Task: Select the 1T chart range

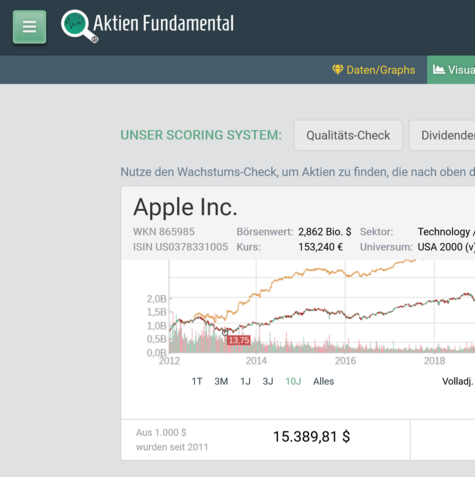Action: pyautogui.click(x=197, y=381)
